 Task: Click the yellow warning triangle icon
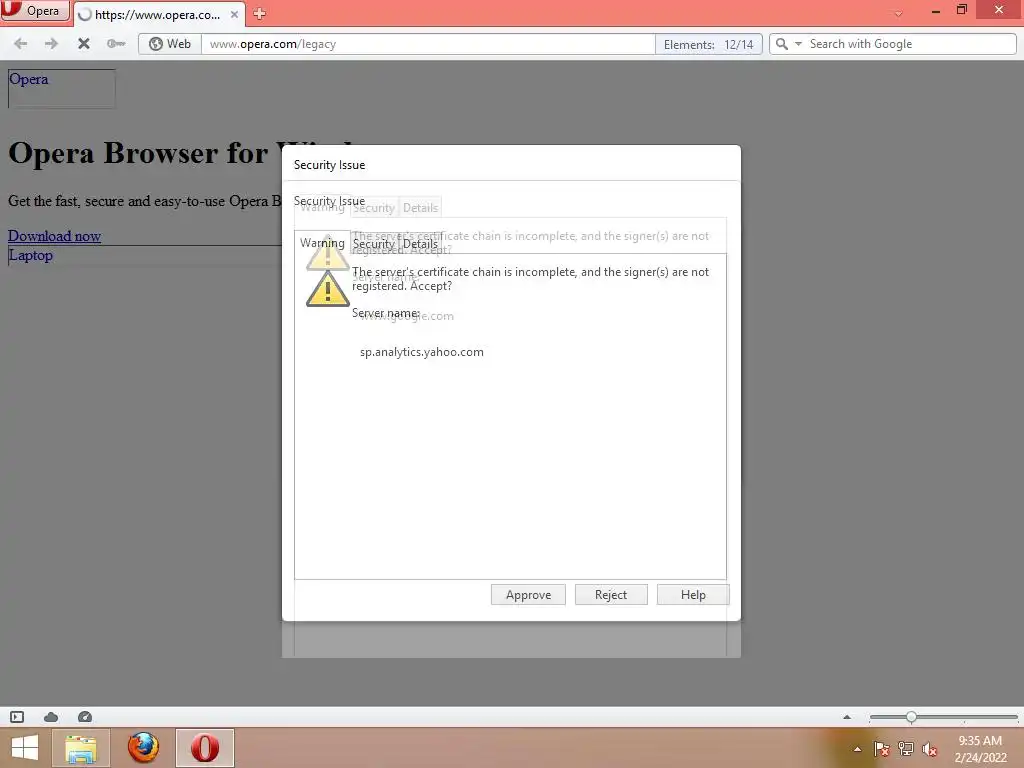point(328,289)
